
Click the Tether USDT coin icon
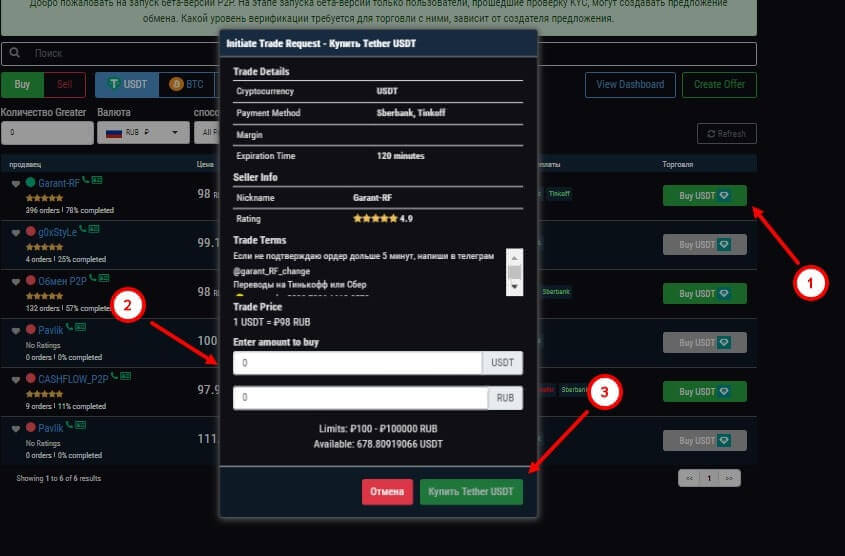(x=115, y=85)
